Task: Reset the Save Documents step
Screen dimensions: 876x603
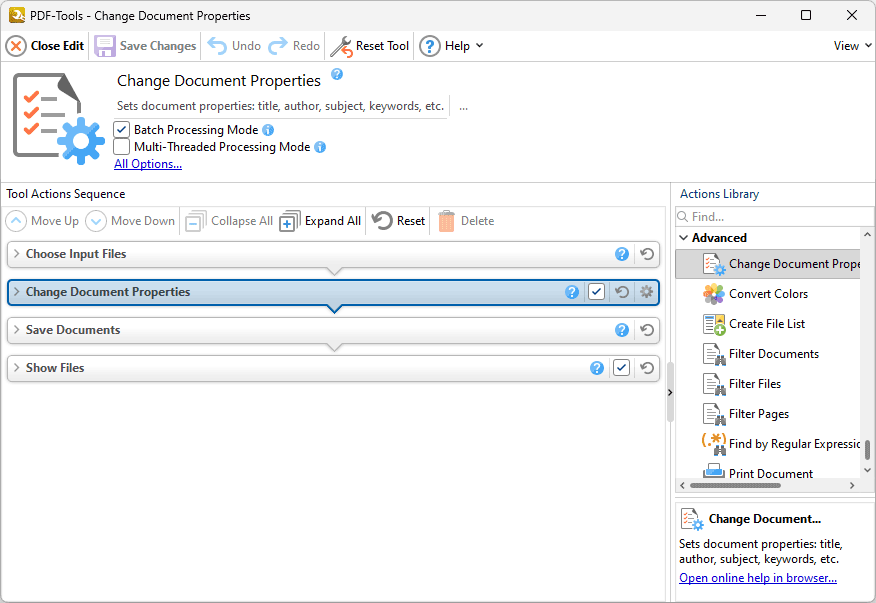Action: click(x=647, y=330)
